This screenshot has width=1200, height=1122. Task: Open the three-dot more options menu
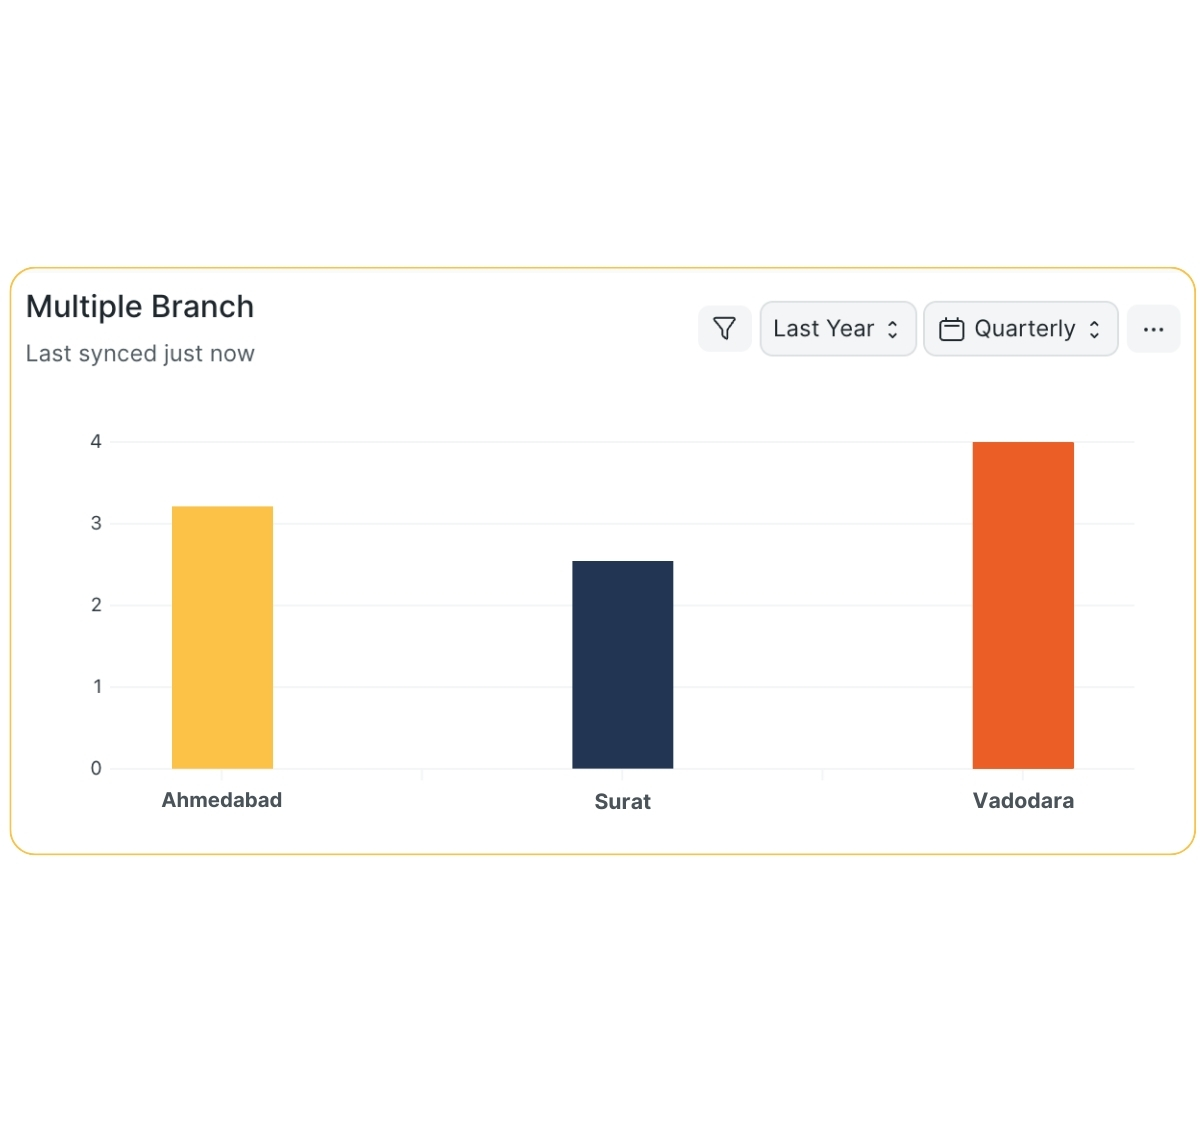tap(1153, 329)
